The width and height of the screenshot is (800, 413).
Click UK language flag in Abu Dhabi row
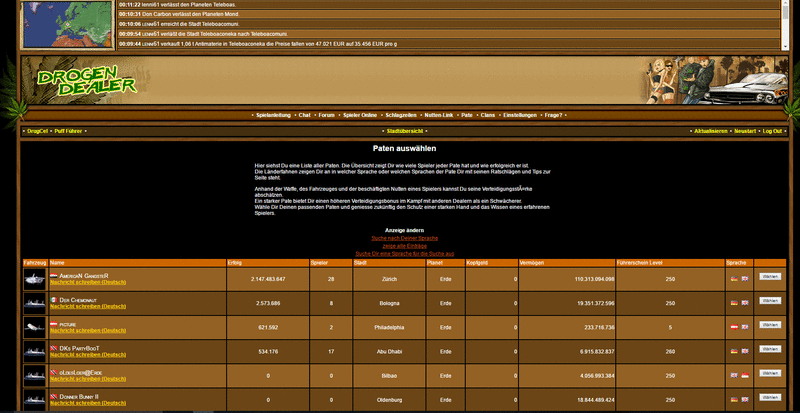(745, 351)
